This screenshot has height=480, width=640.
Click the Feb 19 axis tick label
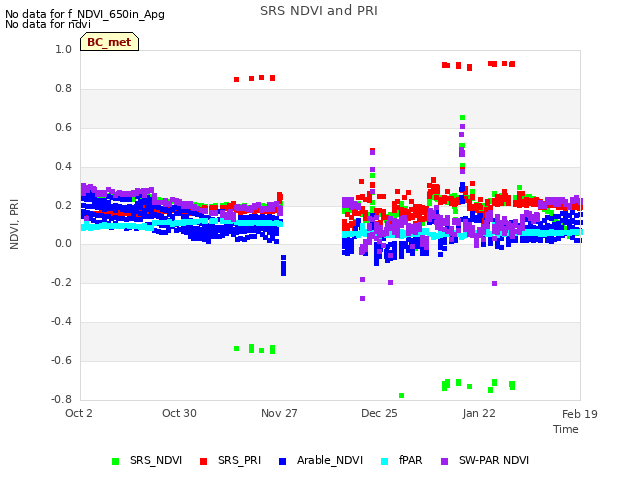tap(580, 414)
